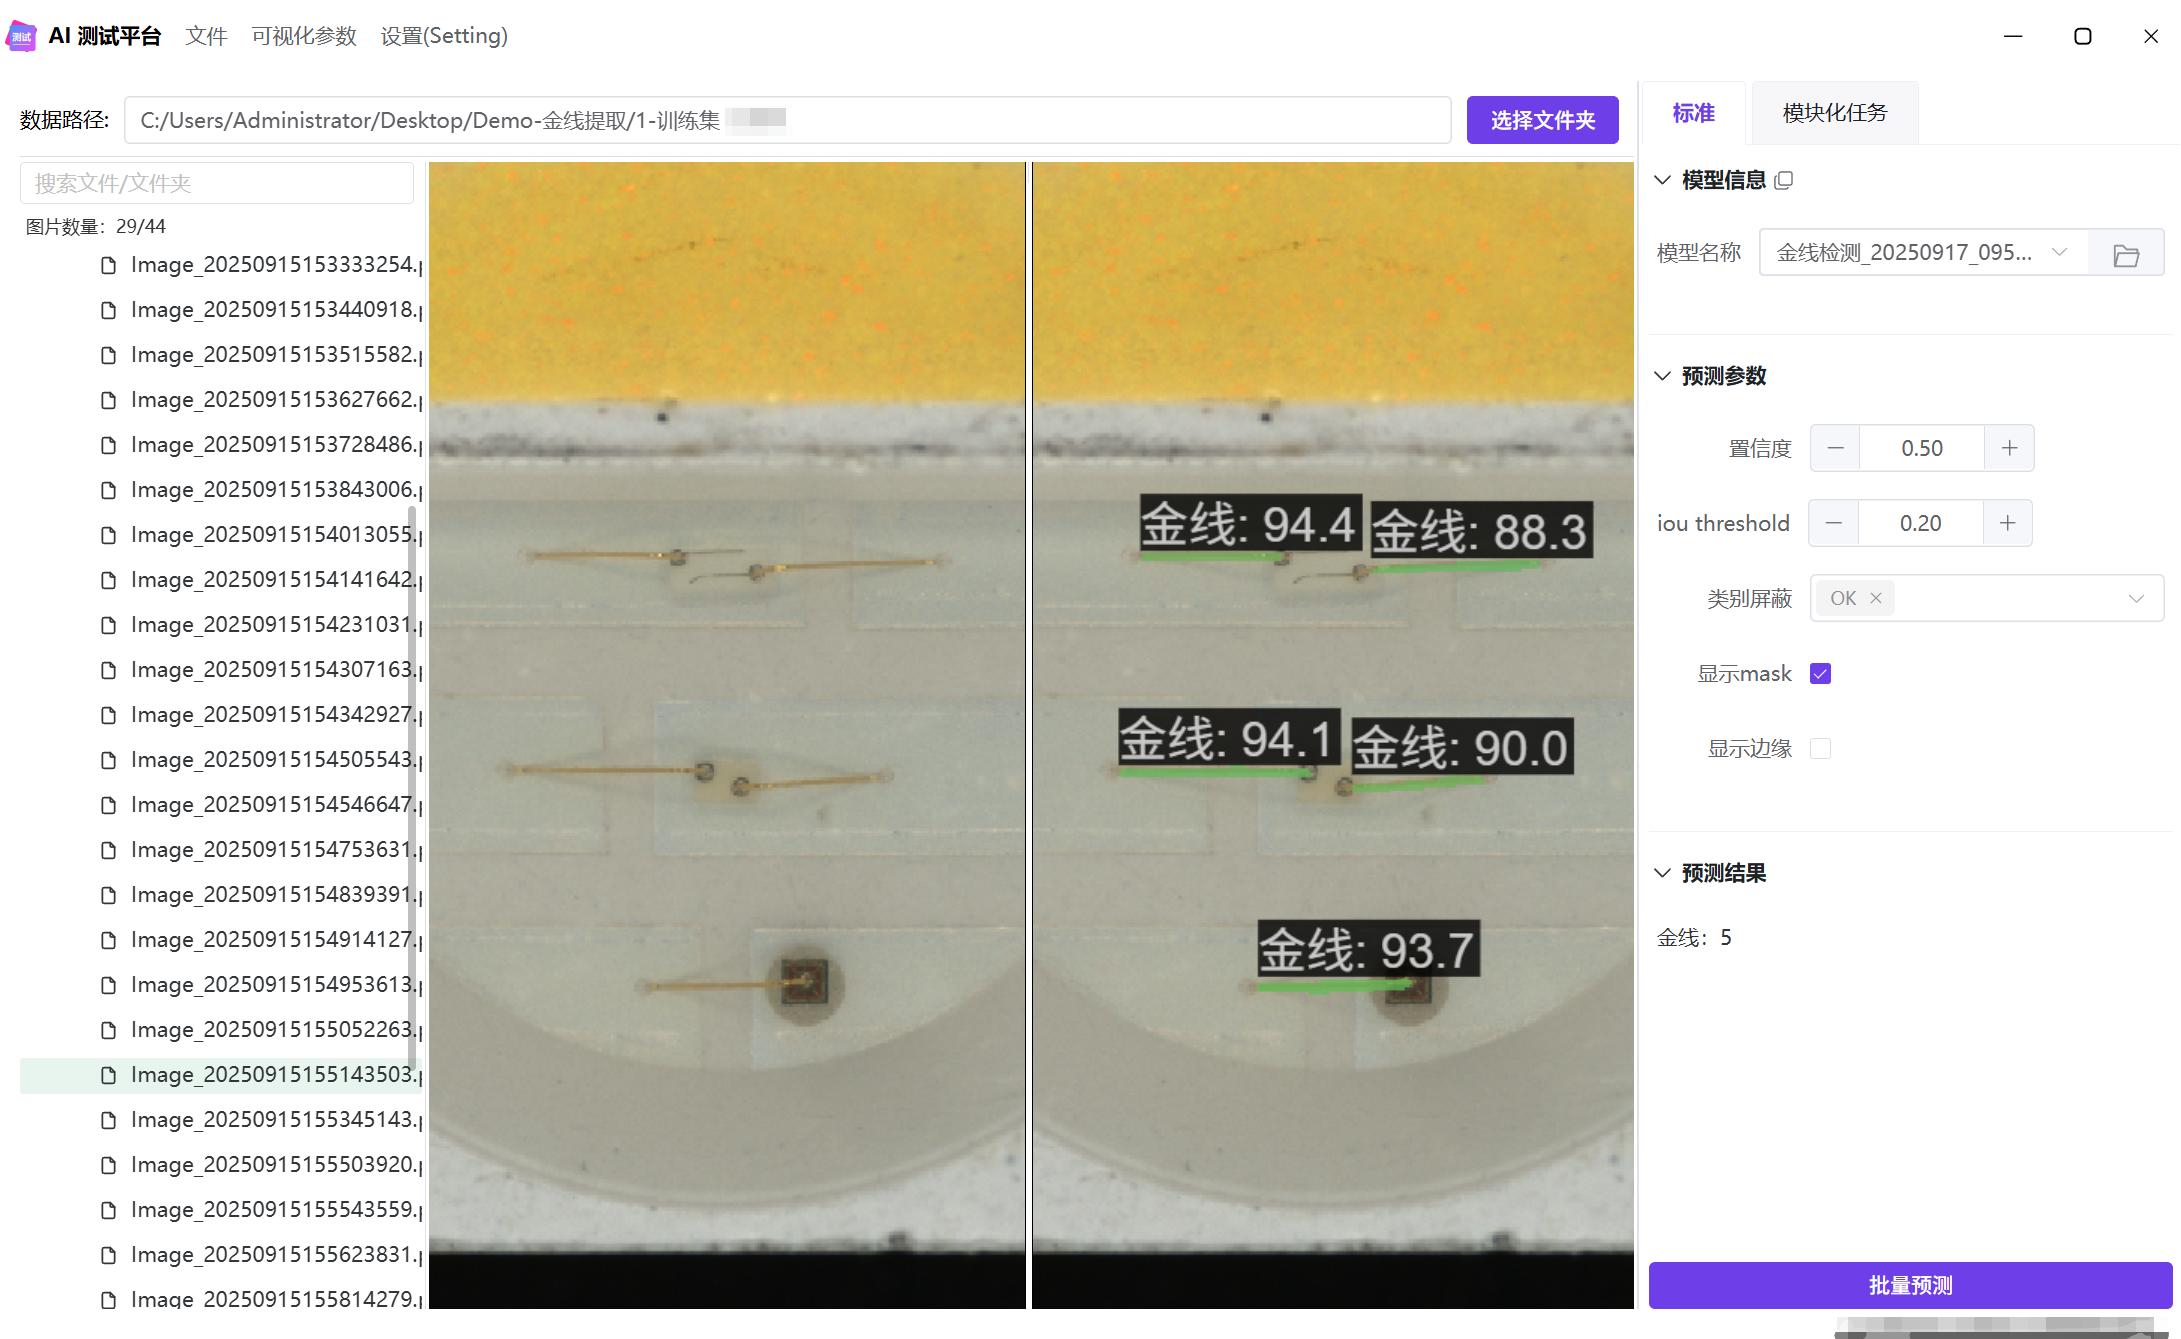Collapse the 预测参数 section
2181x1339 pixels.
point(1662,376)
